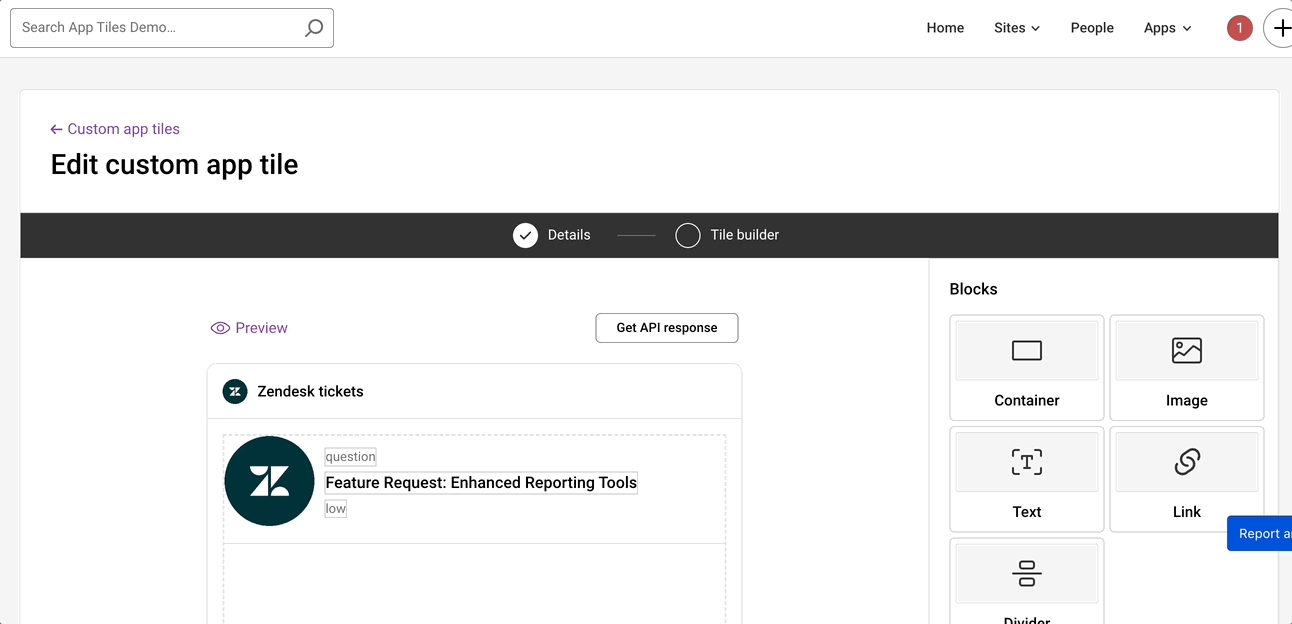Open the Home menu item
The height and width of the screenshot is (624, 1292).
coord(945,28)
